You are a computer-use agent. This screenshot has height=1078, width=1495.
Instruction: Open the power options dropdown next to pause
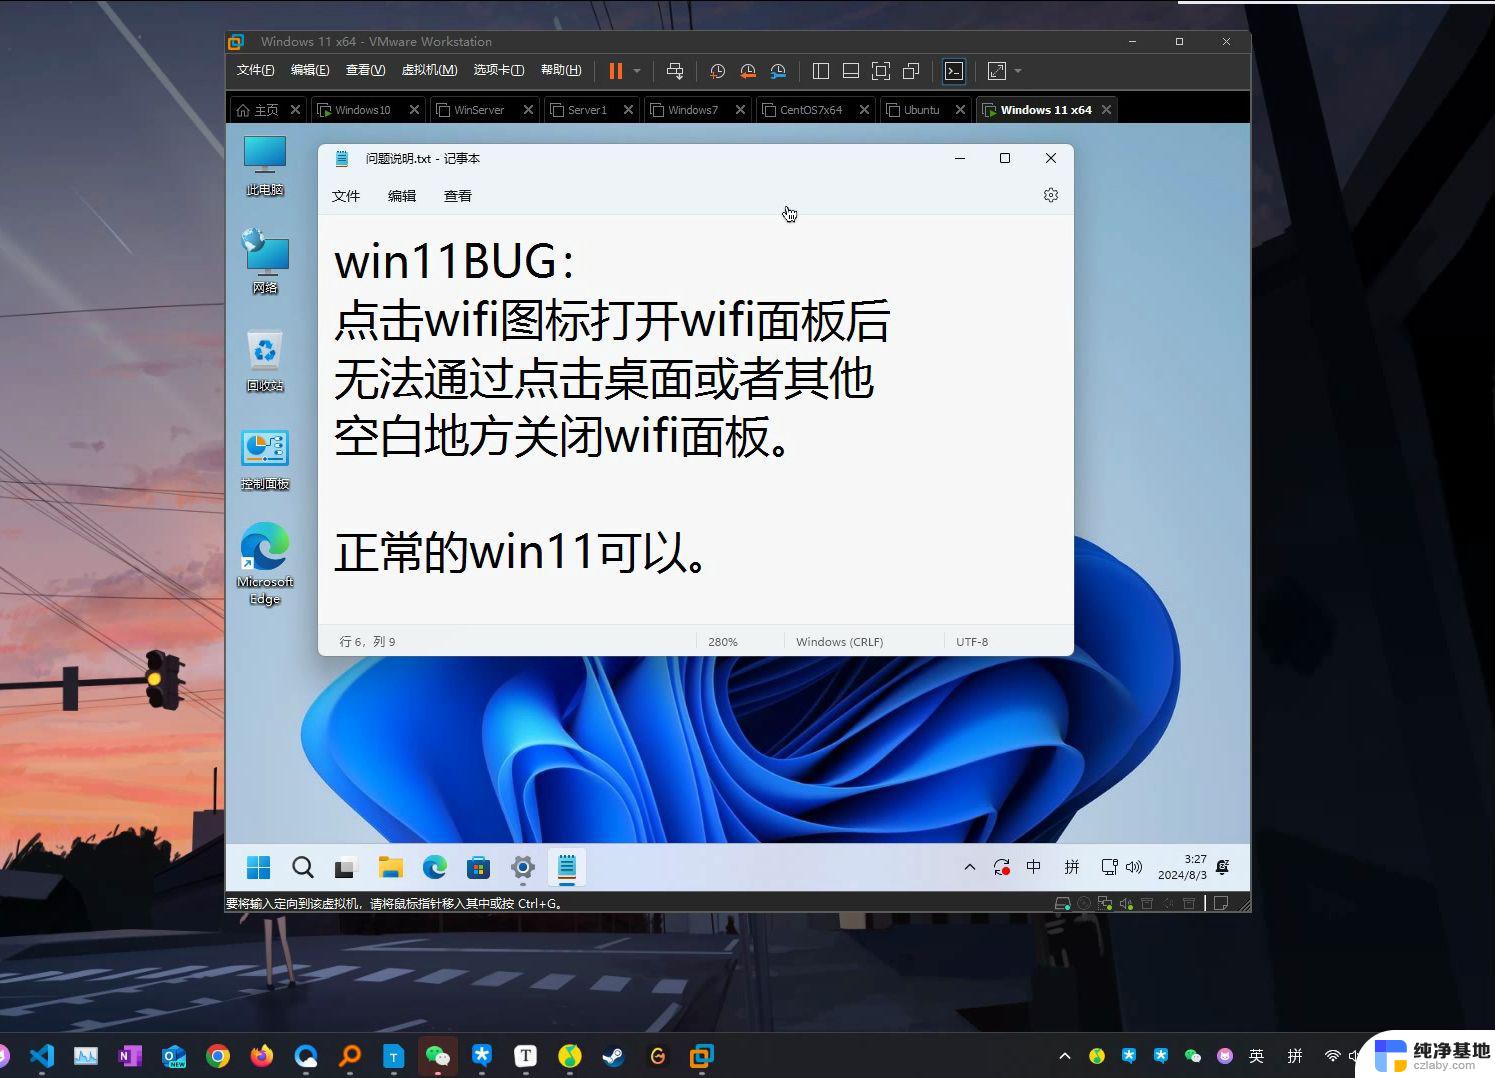click(x=637, y=71)
